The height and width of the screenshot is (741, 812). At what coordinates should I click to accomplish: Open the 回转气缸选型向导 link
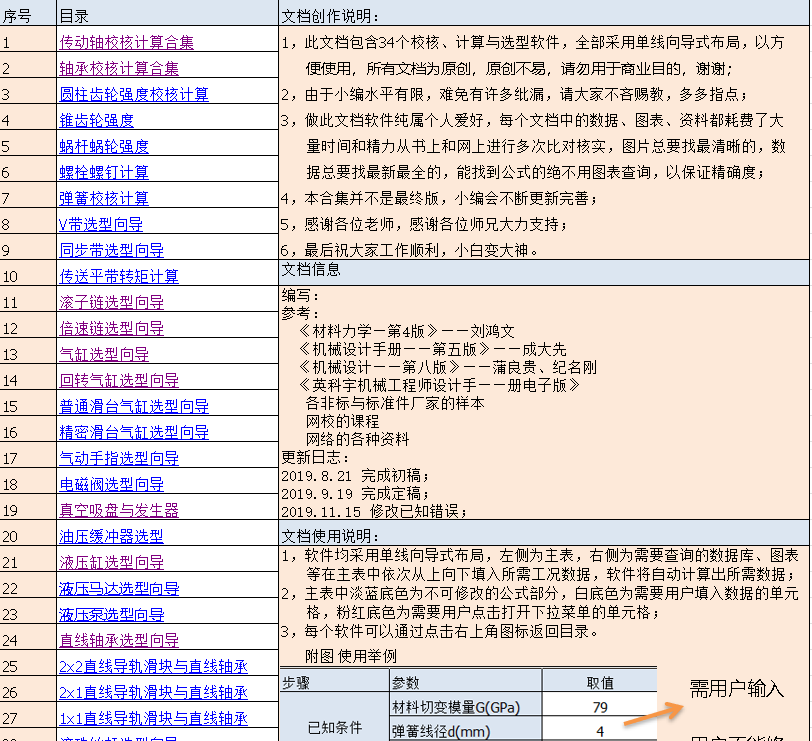[119, 380]
